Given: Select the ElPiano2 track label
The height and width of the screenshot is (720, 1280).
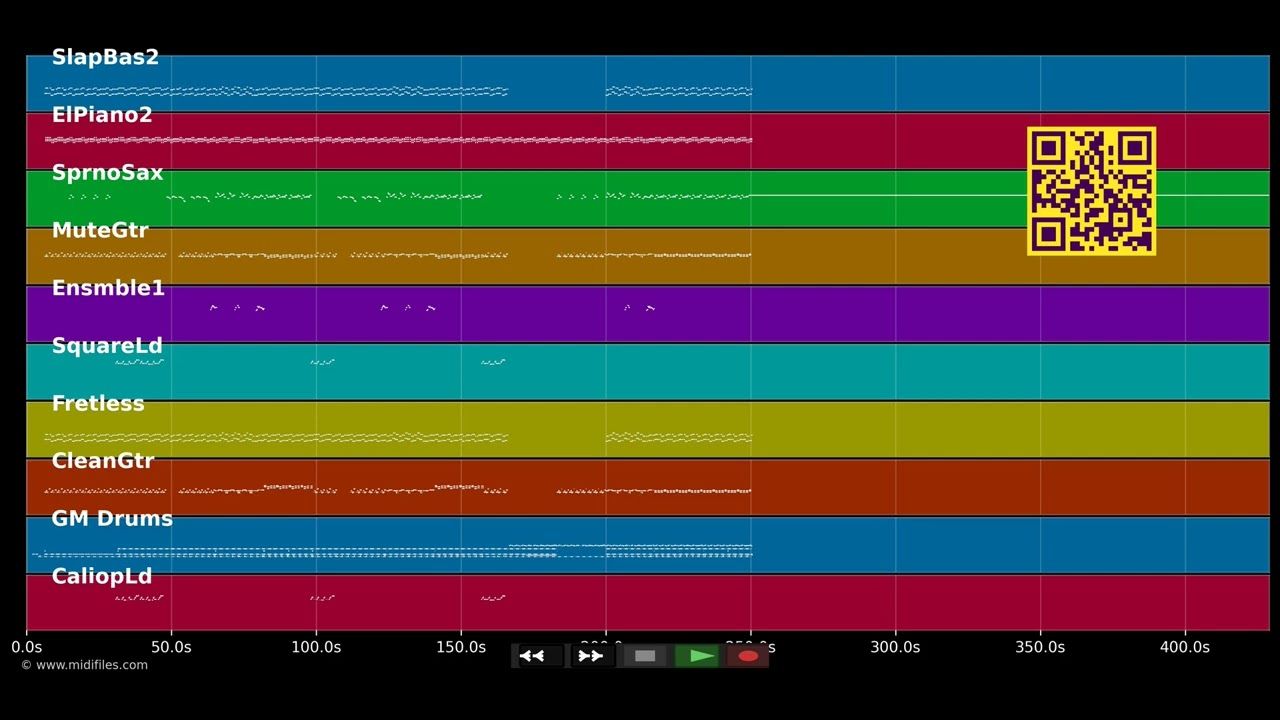Looking at the screenshot, I should (102, 115).
